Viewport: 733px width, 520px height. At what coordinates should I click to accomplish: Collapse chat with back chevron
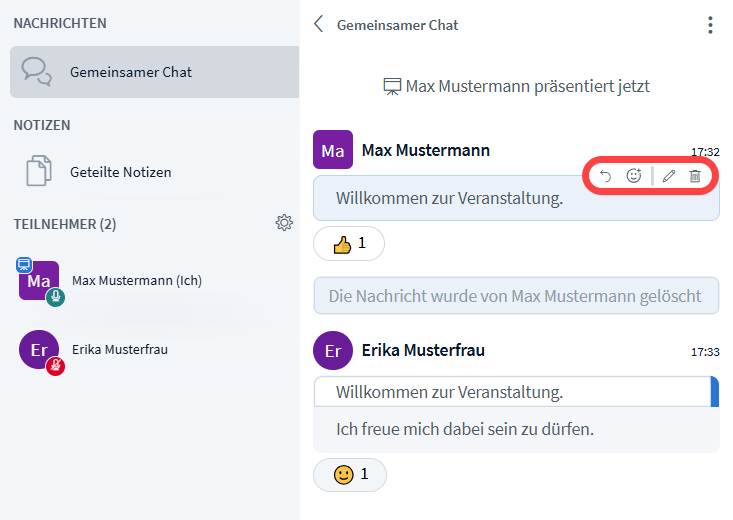[x=319, y=25]
